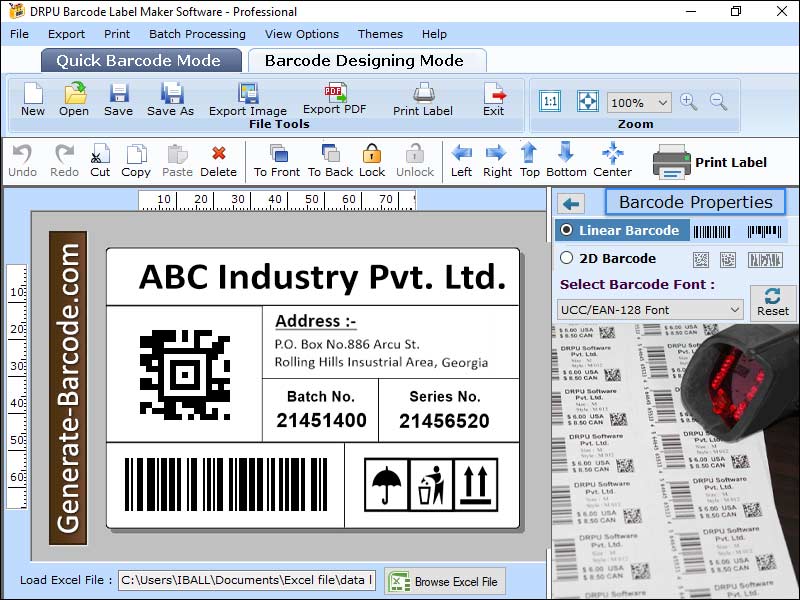Open the Themes menu
Viewport: 800px width, 600px height.
click(x=380, y=34)
